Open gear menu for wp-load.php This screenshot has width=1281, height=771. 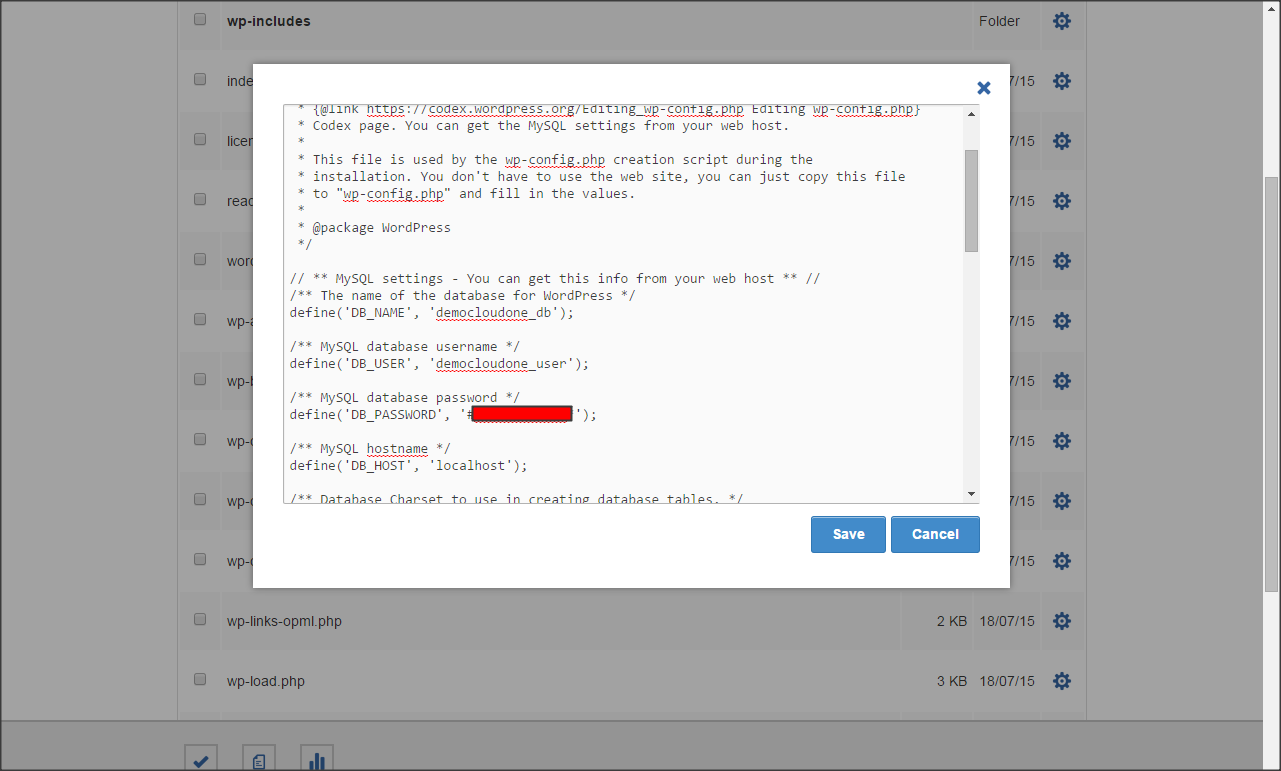(x=1061, y=681)
